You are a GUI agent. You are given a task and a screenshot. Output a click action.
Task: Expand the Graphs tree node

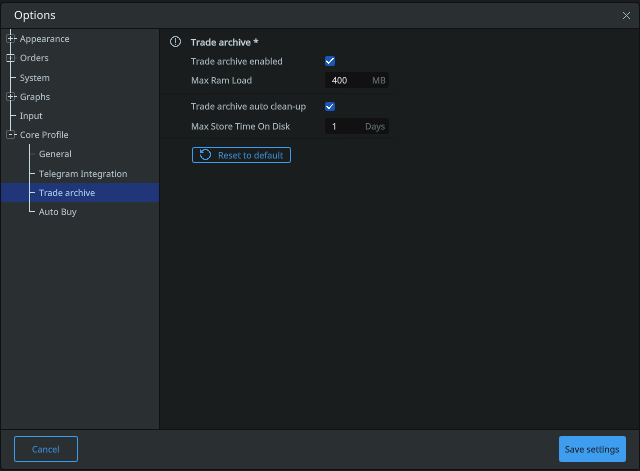point(11,97)
